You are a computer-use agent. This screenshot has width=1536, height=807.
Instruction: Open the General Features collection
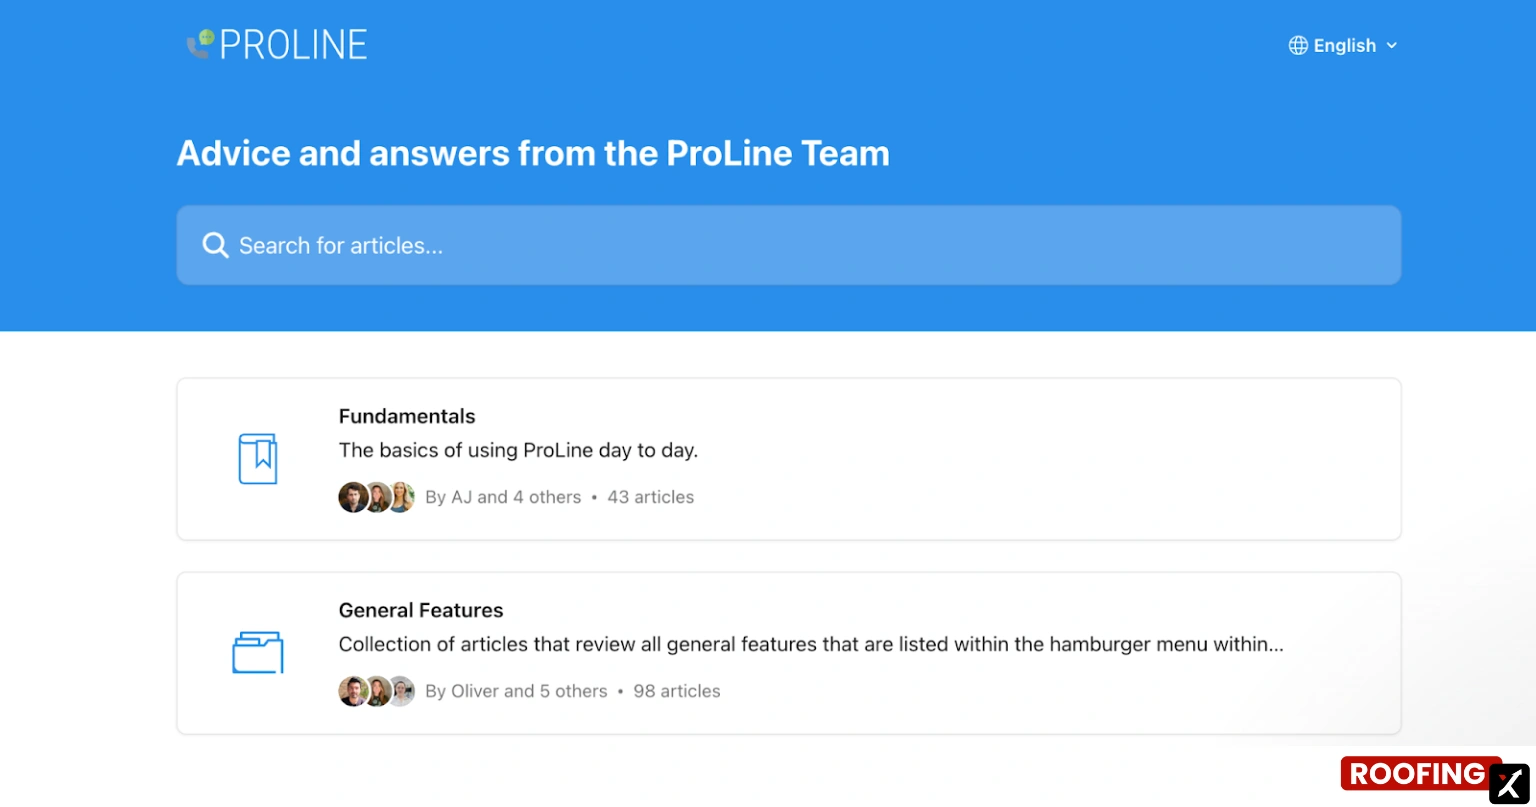click(421, 610)
